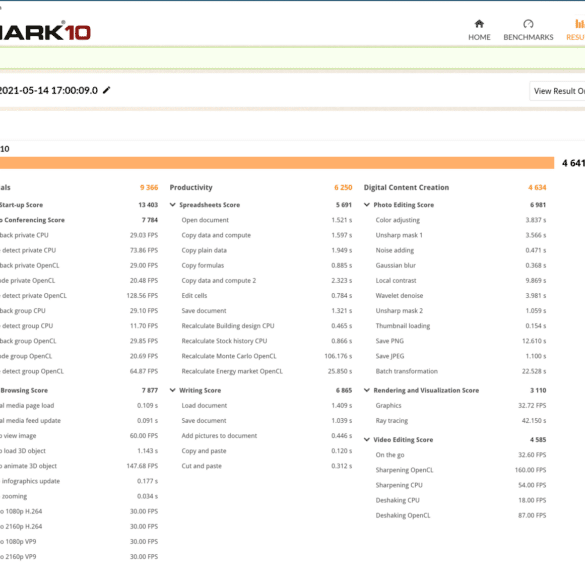Collapse the Video Editing Score section
This screenshot has height=585, width=585.
click(367, 439)
